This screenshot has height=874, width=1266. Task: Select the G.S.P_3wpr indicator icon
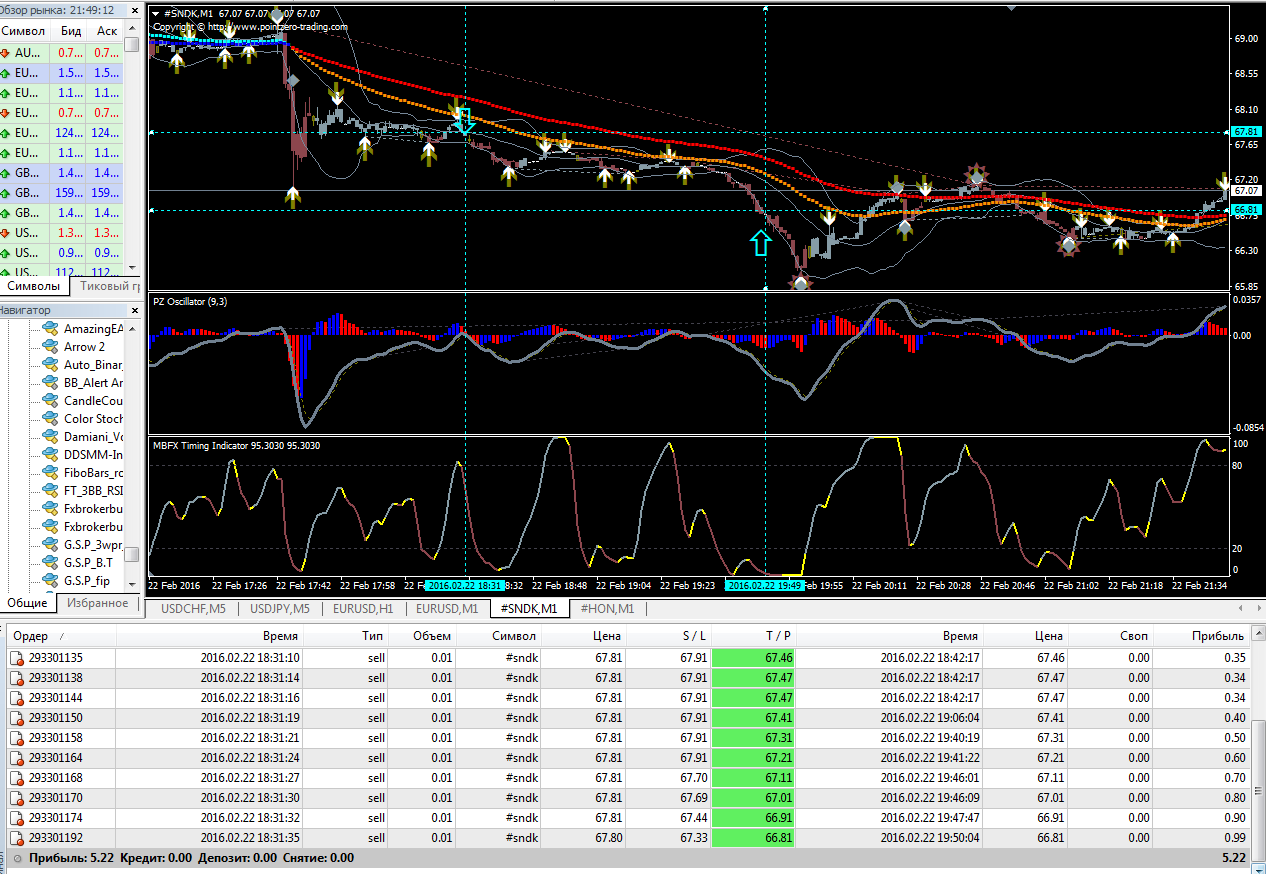(49, 544)
